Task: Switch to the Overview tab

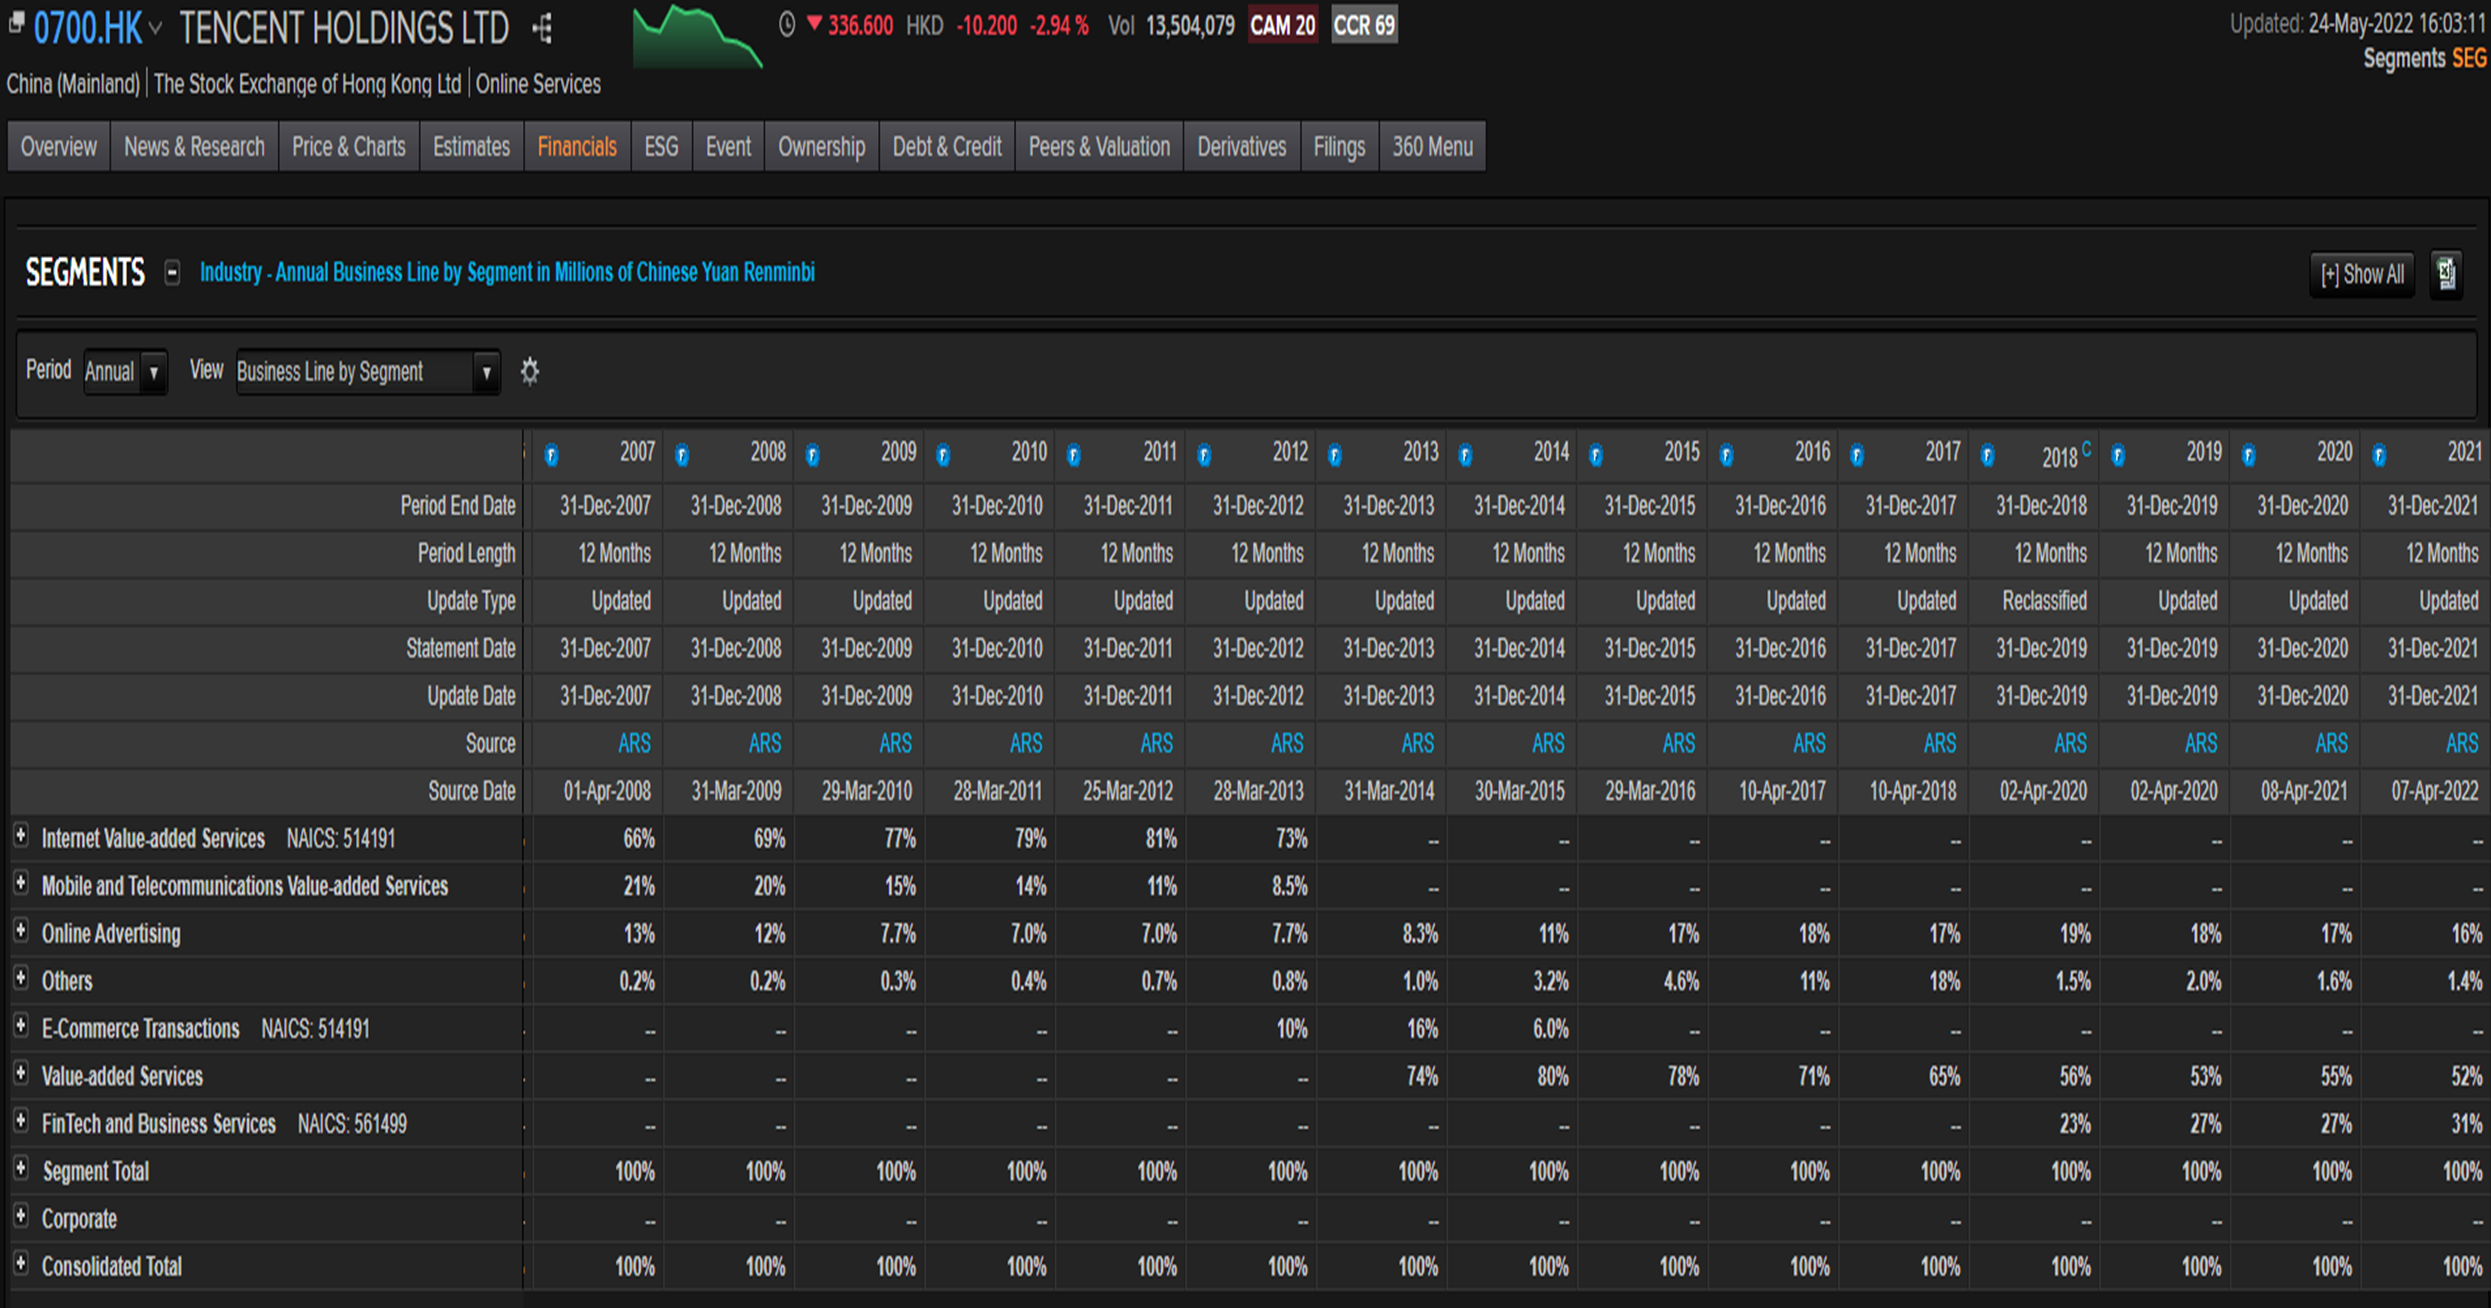Action: click(59, 147)
